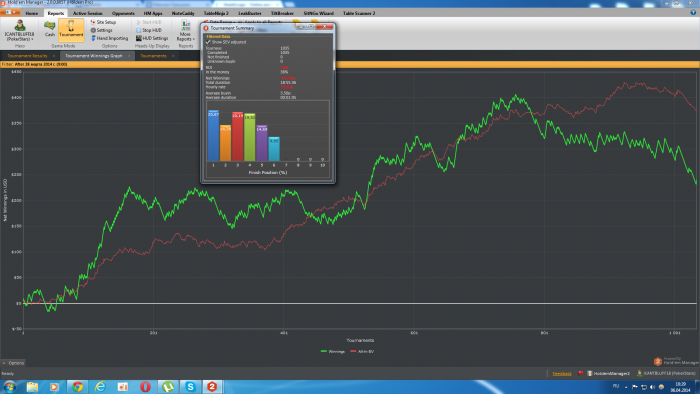This screenshot has height=394, width=700.
Task: Launch the media player from taskbar
Action: [54, 387]
